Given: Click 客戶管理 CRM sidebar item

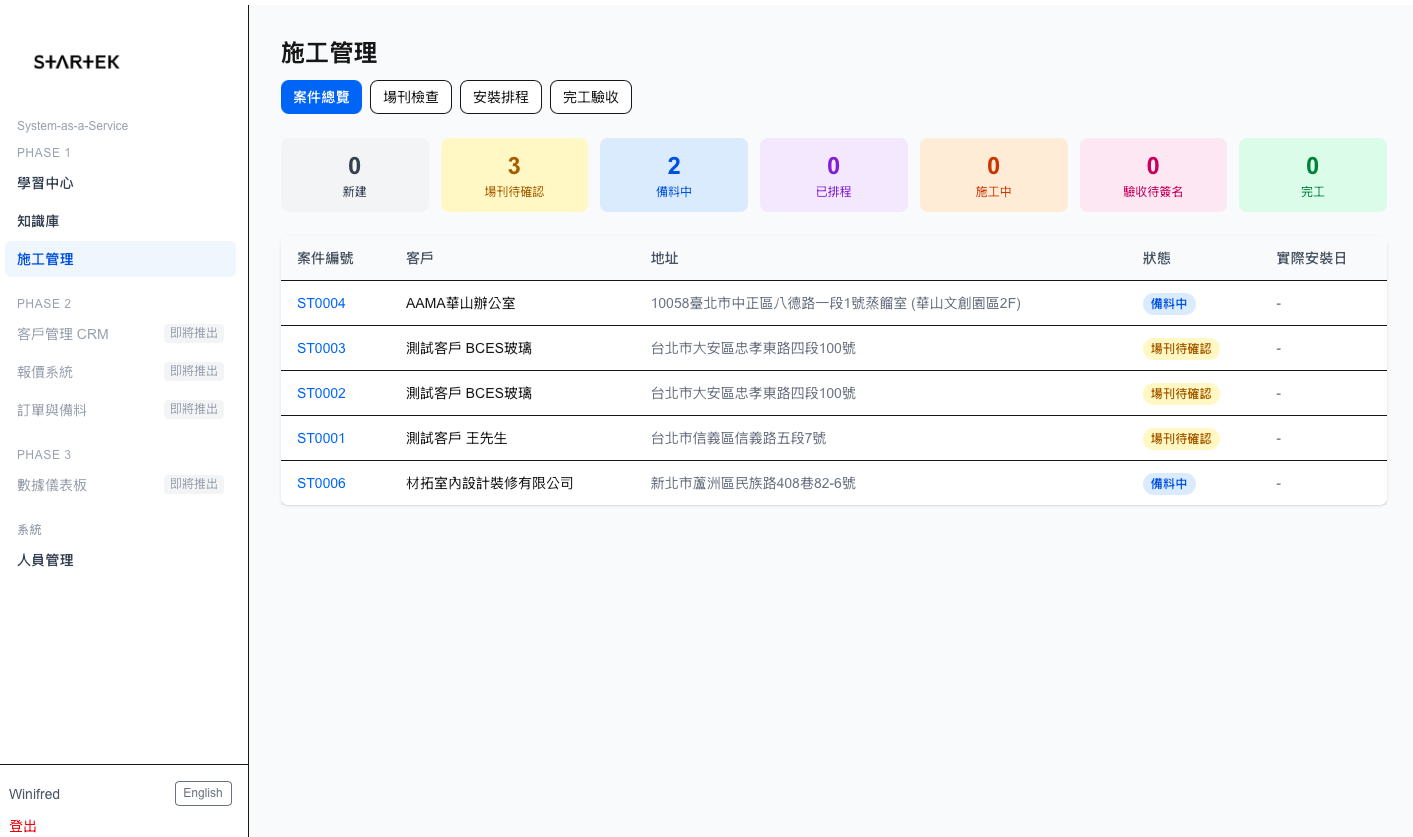Looking at the screenshot, I should tap(62, 333).
